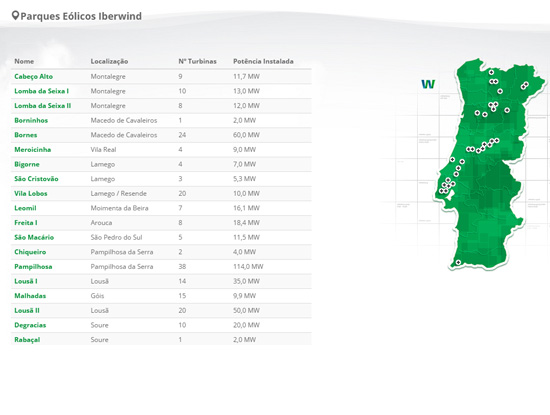The image size is (550, 415).
Task: Click the Nº Turbinas column header
Action: pyautogui.click(x=197, y=61)
